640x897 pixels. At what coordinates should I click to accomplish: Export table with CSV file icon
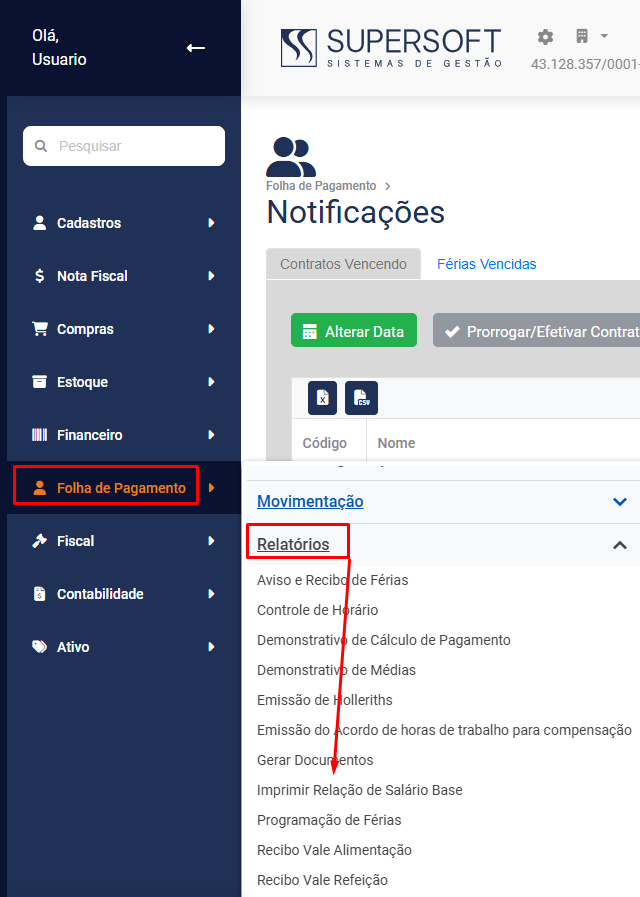[361, 398]
